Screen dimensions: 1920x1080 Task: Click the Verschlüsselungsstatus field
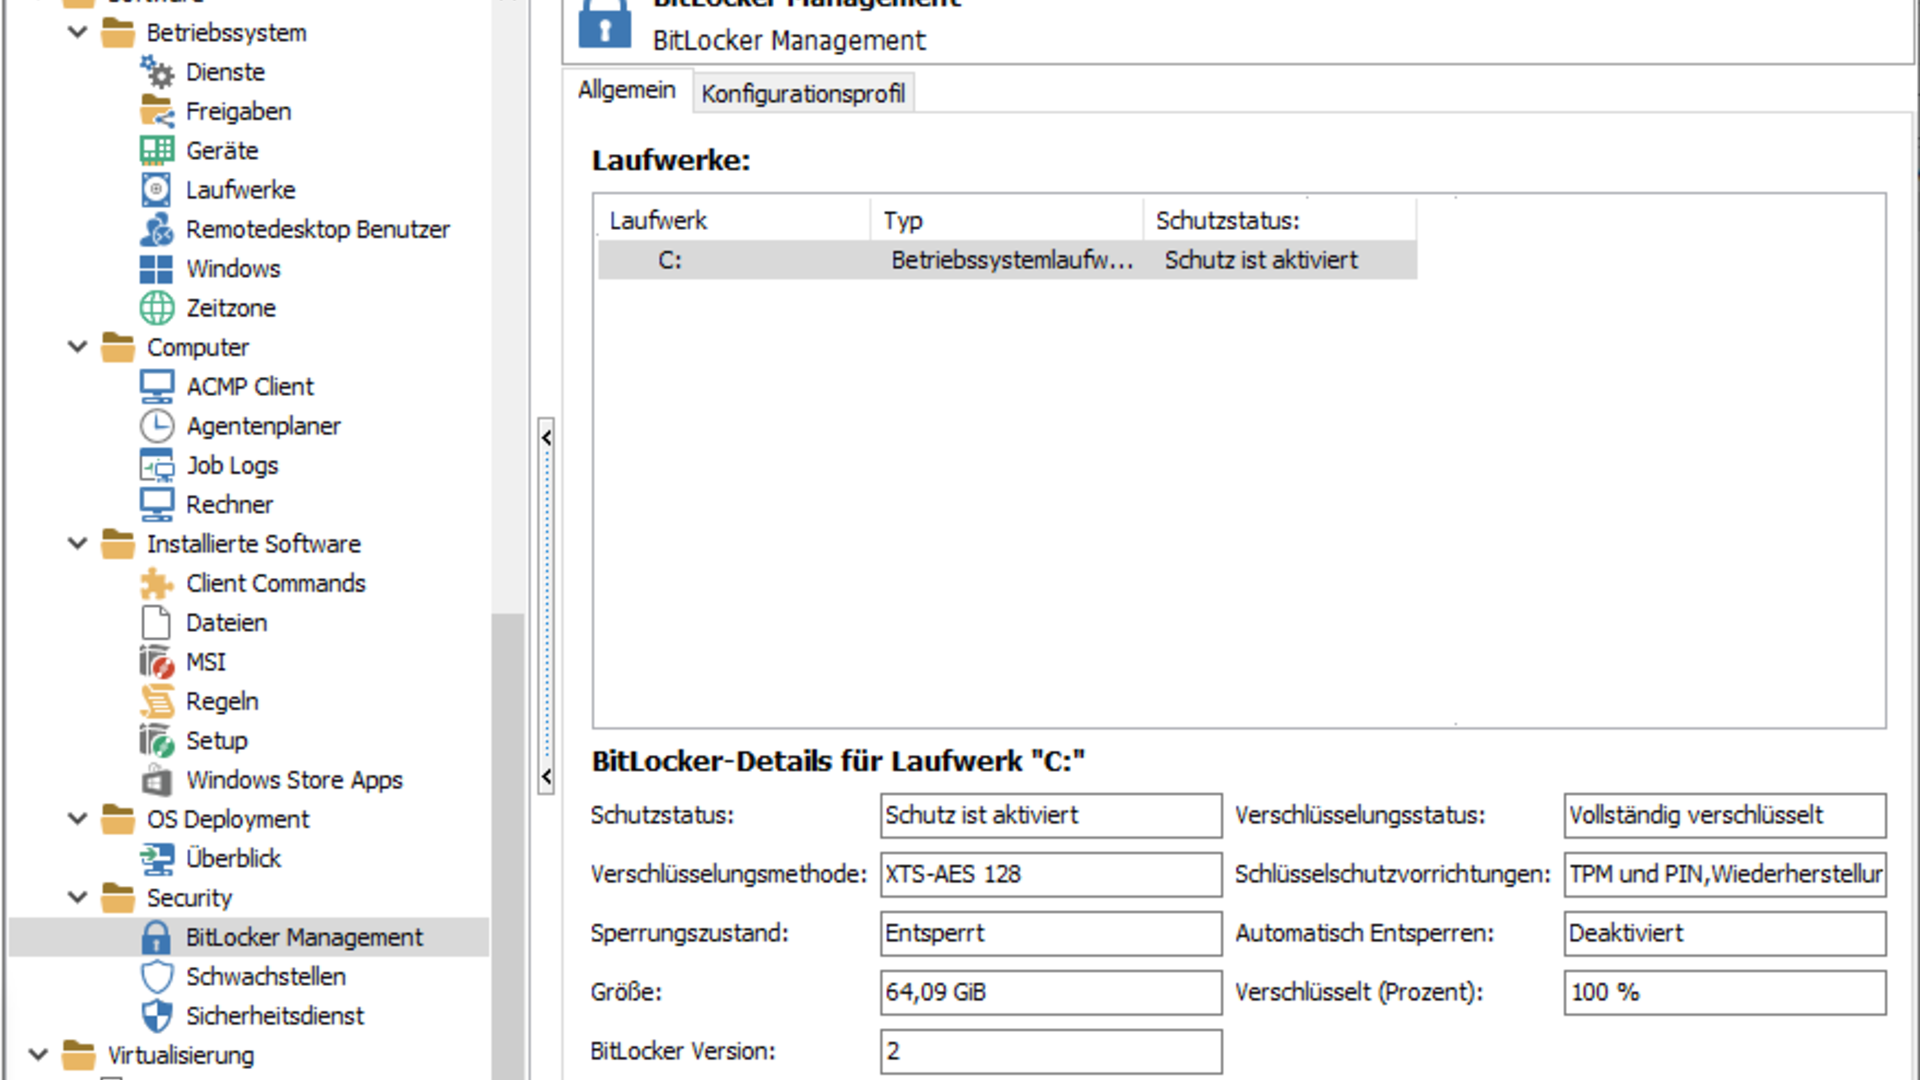click(1725, 815)
